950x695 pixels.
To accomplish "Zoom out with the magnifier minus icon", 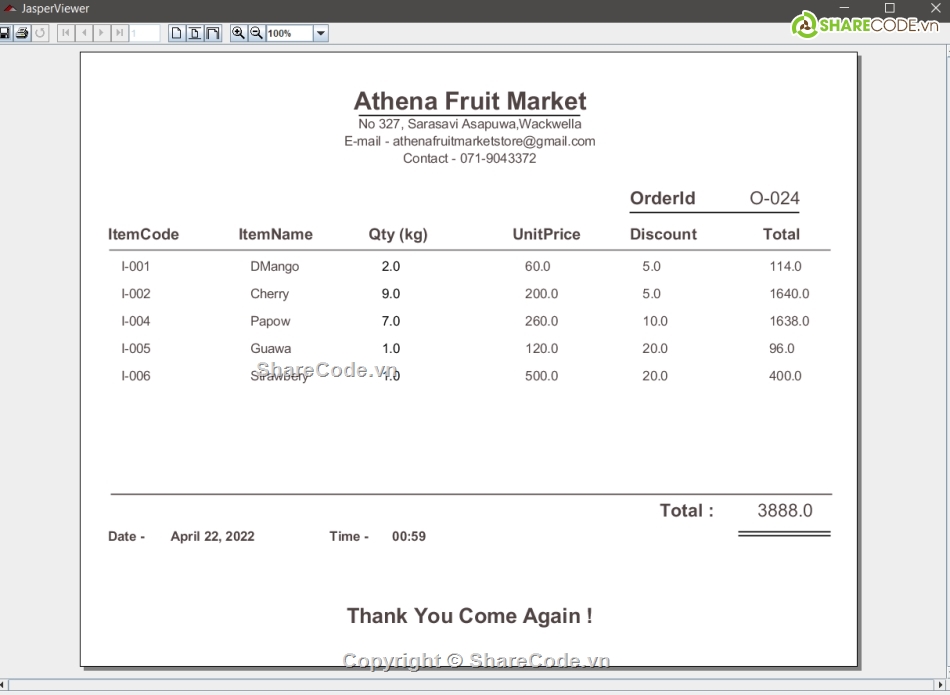I will [x=256, y=33].
